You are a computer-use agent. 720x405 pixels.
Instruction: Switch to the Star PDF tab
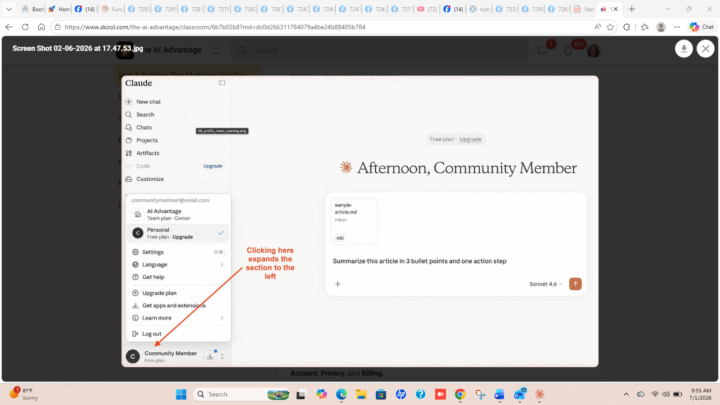[x=584, y=9]
